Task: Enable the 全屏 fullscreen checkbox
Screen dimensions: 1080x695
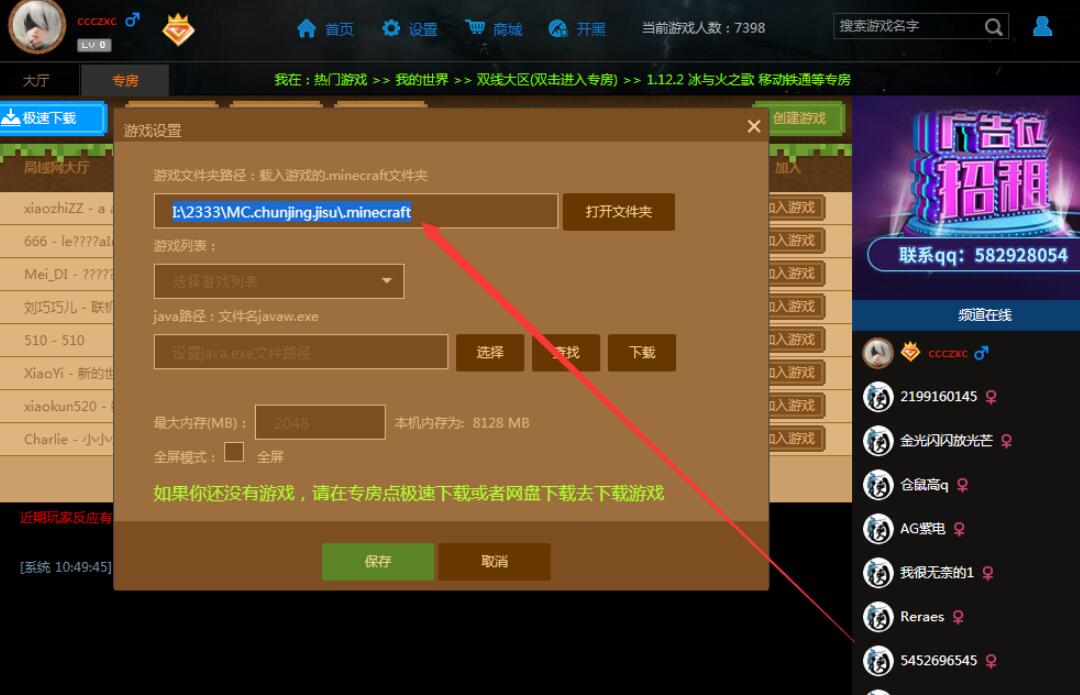Action: tap(234, 453)
